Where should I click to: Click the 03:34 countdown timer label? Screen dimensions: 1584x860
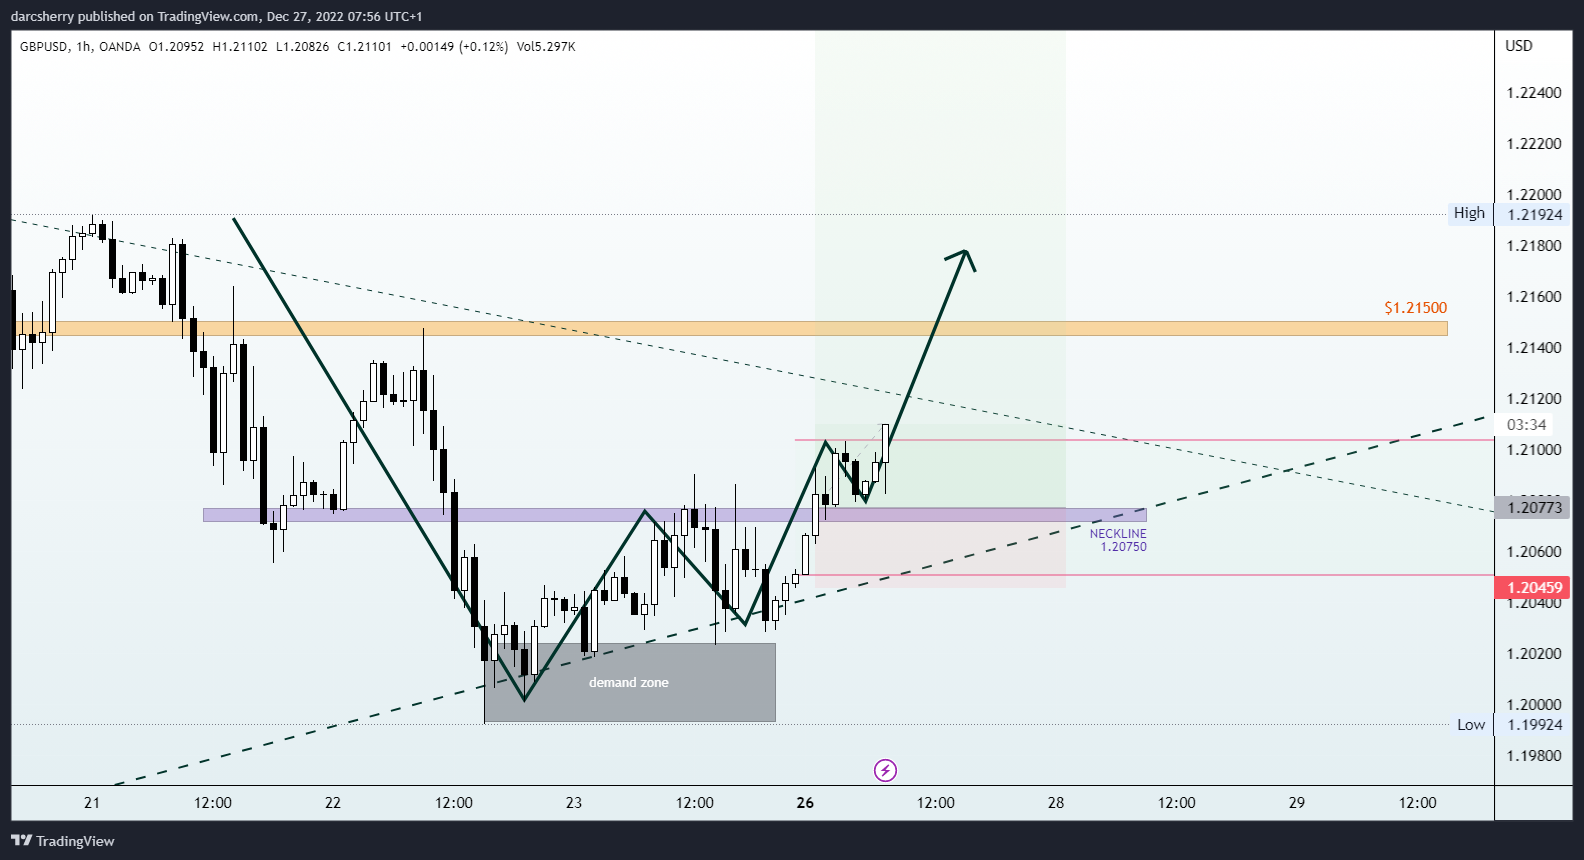point(1526,425)
